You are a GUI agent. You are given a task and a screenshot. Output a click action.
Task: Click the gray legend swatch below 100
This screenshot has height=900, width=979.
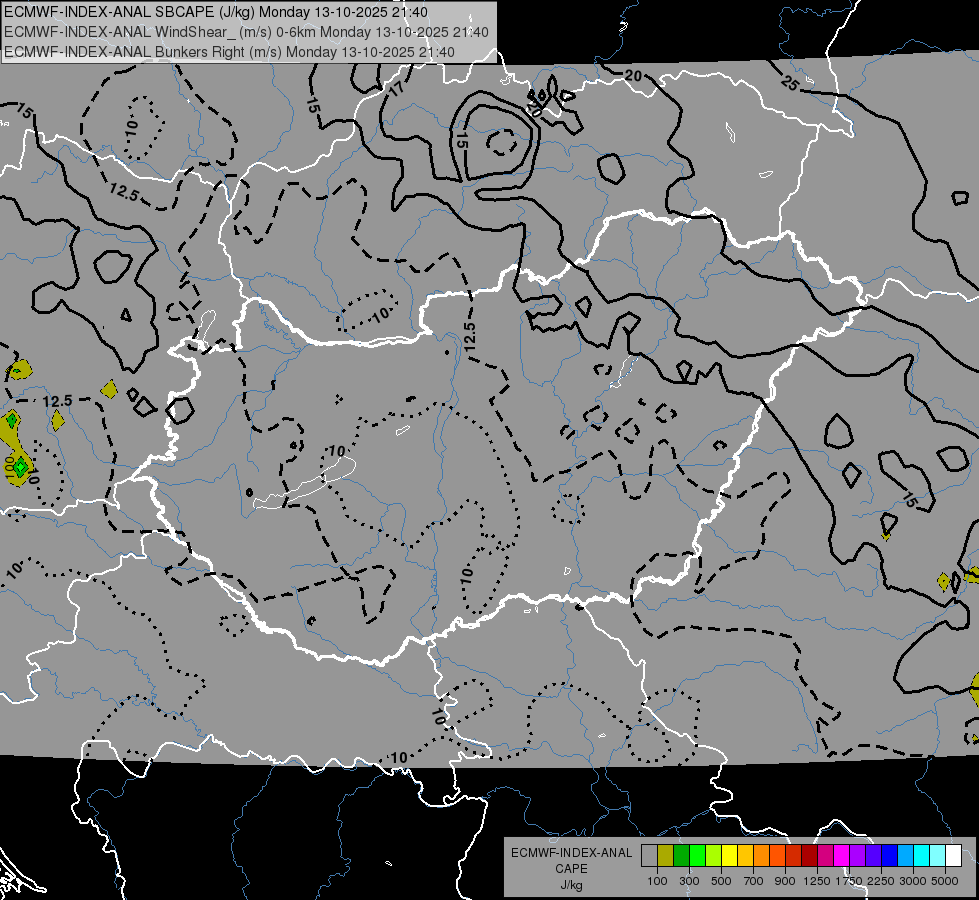(649, 856)
